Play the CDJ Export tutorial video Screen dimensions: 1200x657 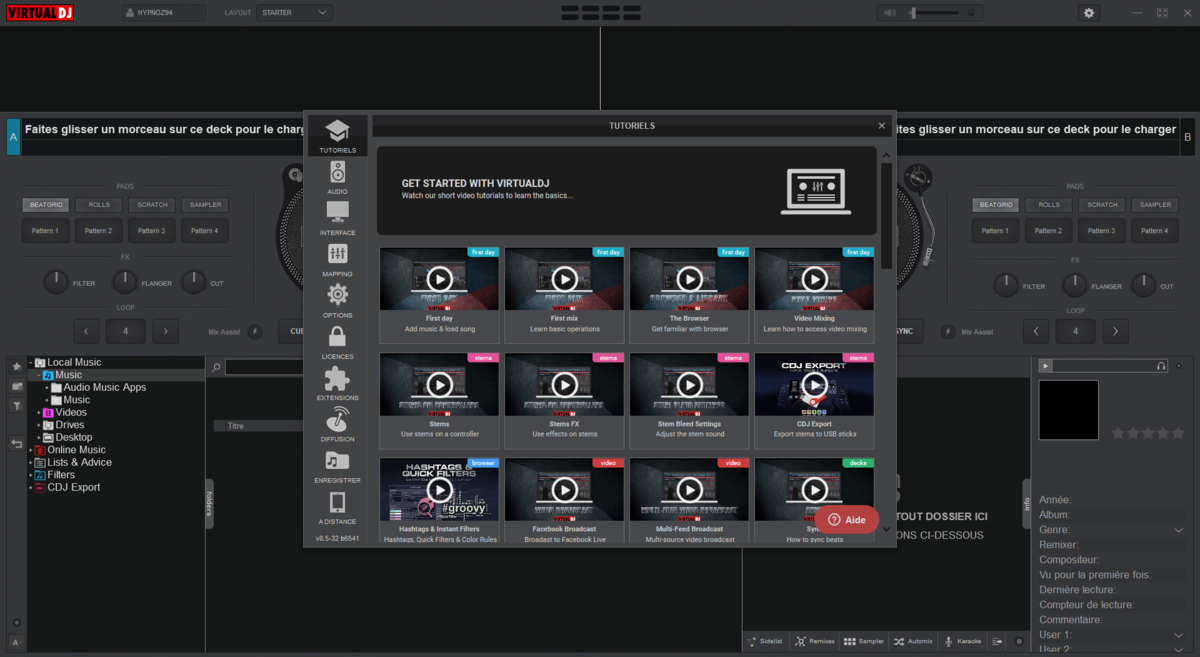point(814,384)
